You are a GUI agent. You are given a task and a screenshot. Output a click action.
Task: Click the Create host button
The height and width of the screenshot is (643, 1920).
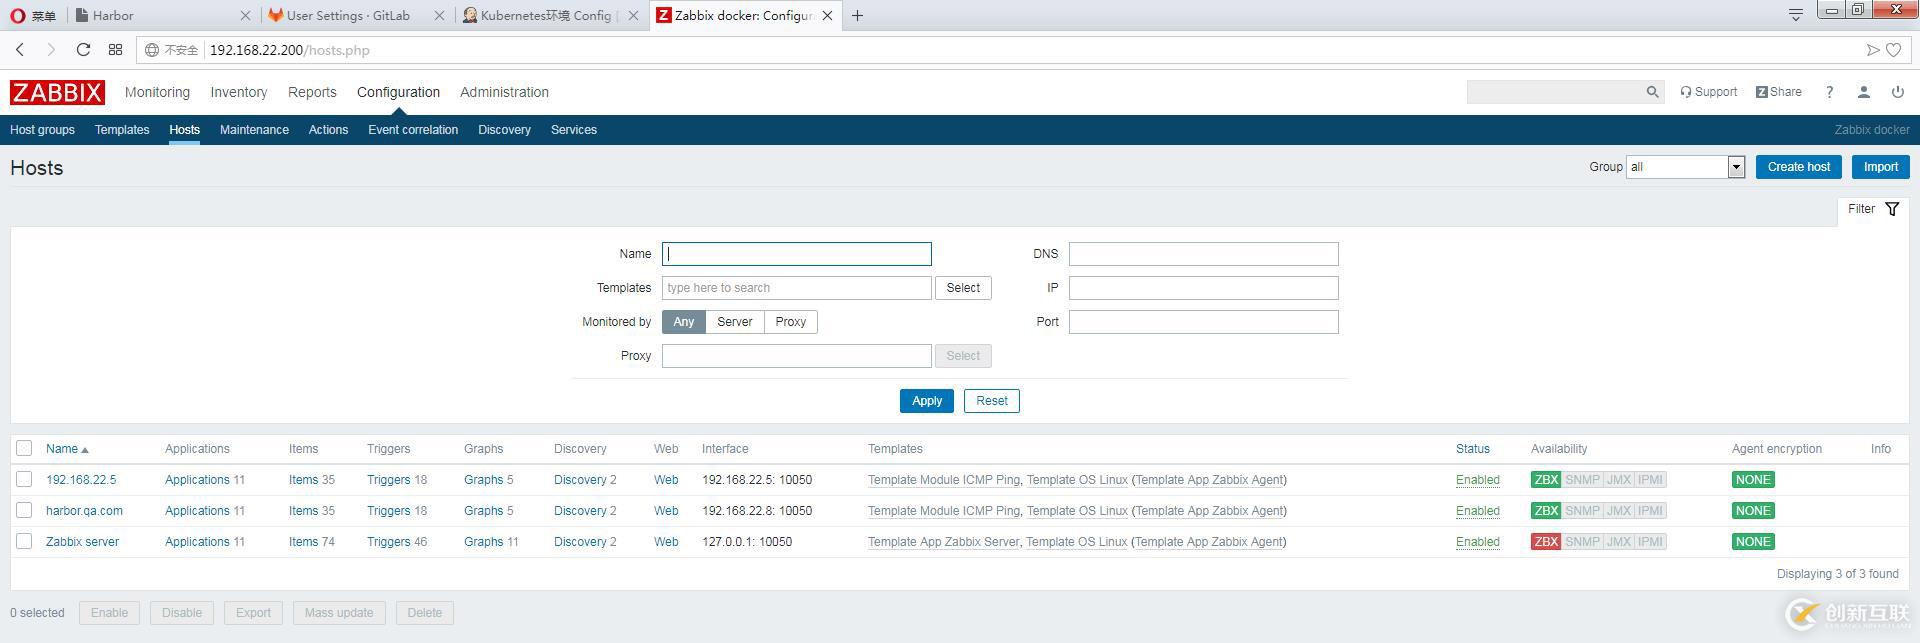coord(1799,167)
